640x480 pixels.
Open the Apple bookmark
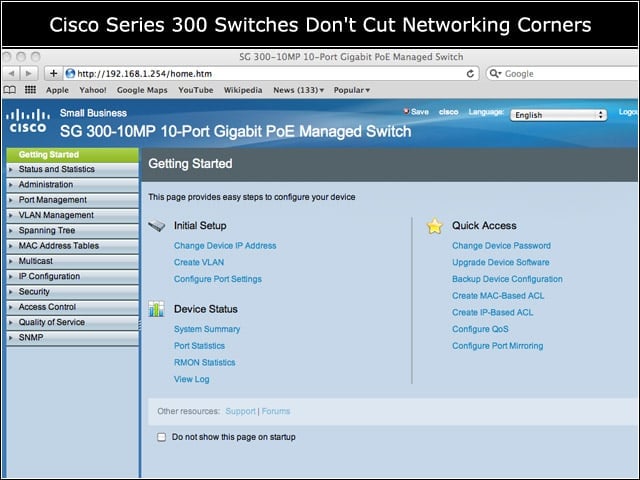click(x=57, y=90)
